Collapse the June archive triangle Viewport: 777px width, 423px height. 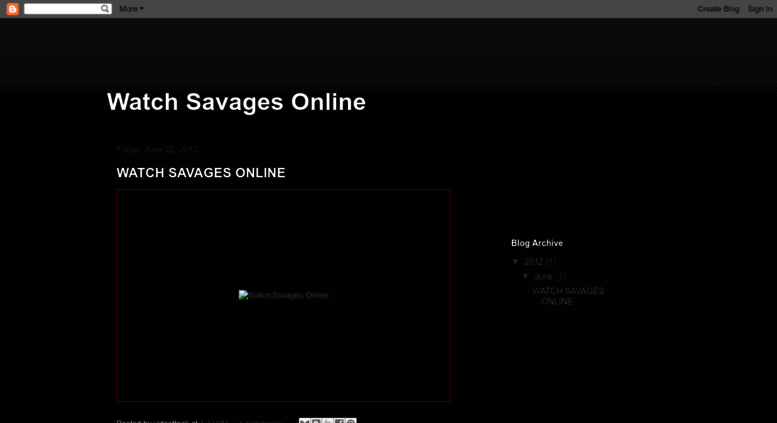(x=526, y=276)
